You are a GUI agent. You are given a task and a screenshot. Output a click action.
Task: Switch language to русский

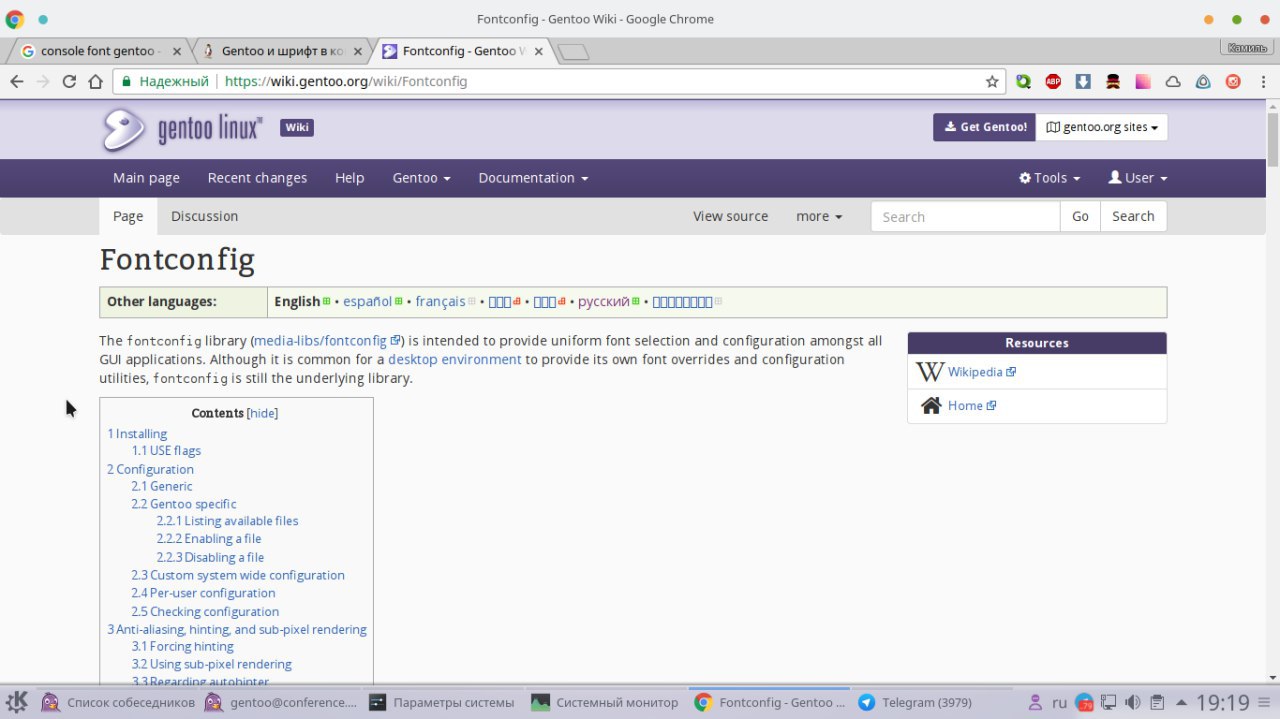(604, 301)
